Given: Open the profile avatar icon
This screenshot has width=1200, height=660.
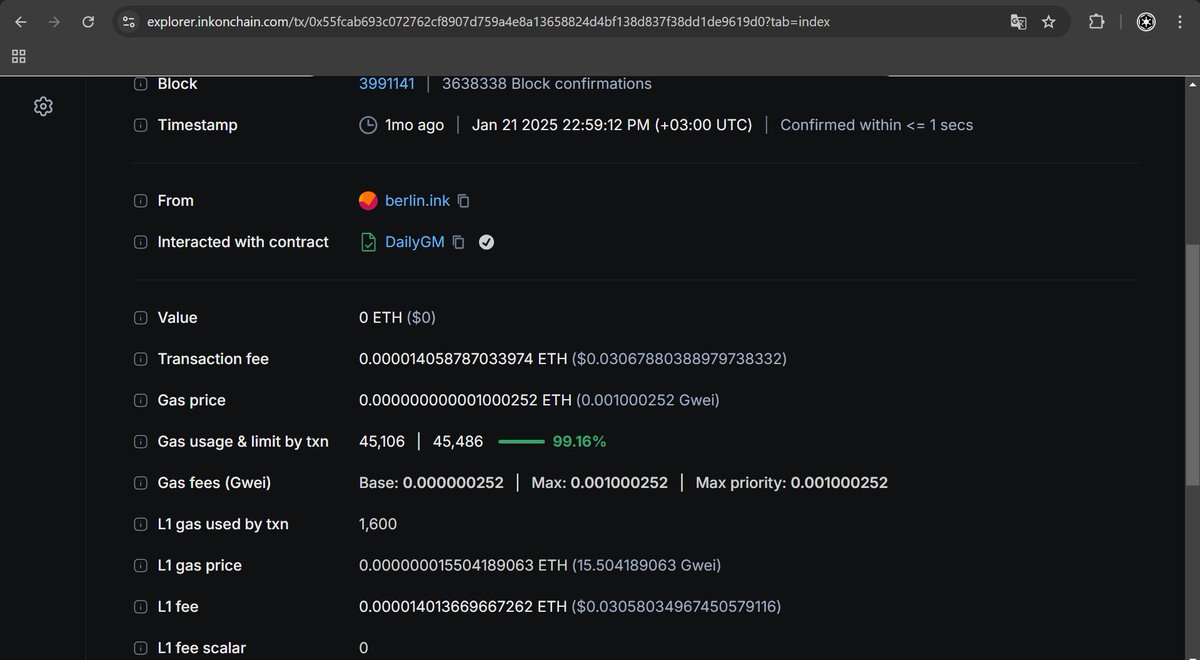Looking at the screenshot, I should click(1146, 22).
